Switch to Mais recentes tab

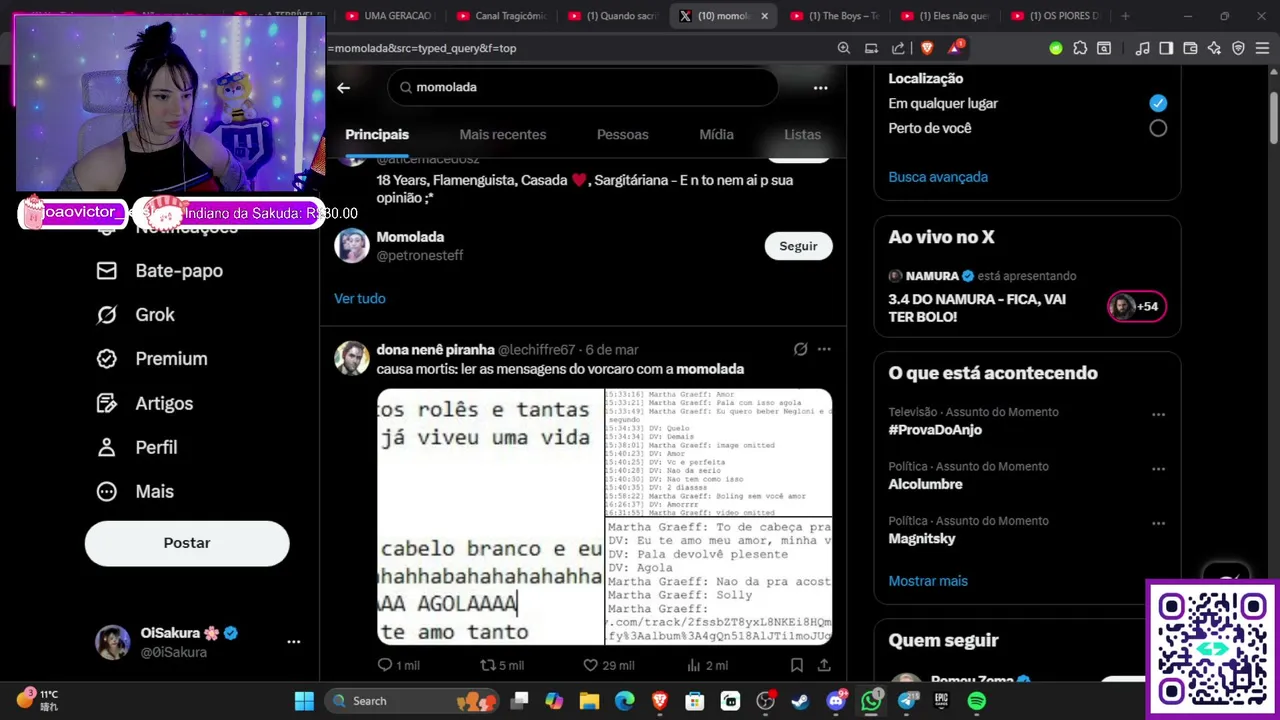tap(502, 134)
